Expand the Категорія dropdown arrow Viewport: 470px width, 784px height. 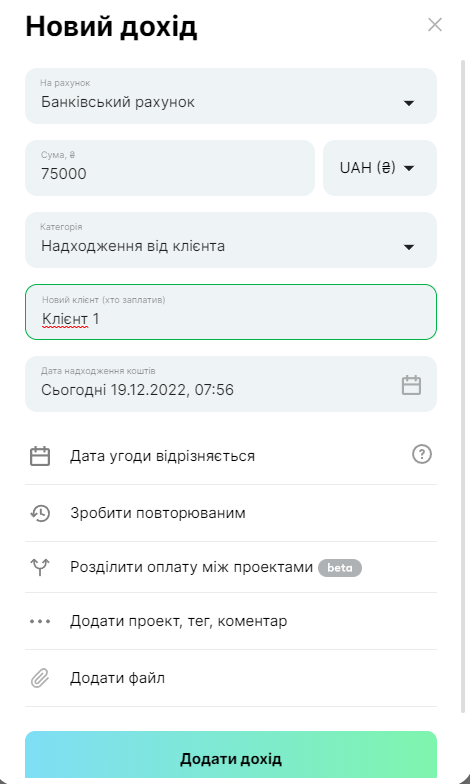click(x=409, y=247)
